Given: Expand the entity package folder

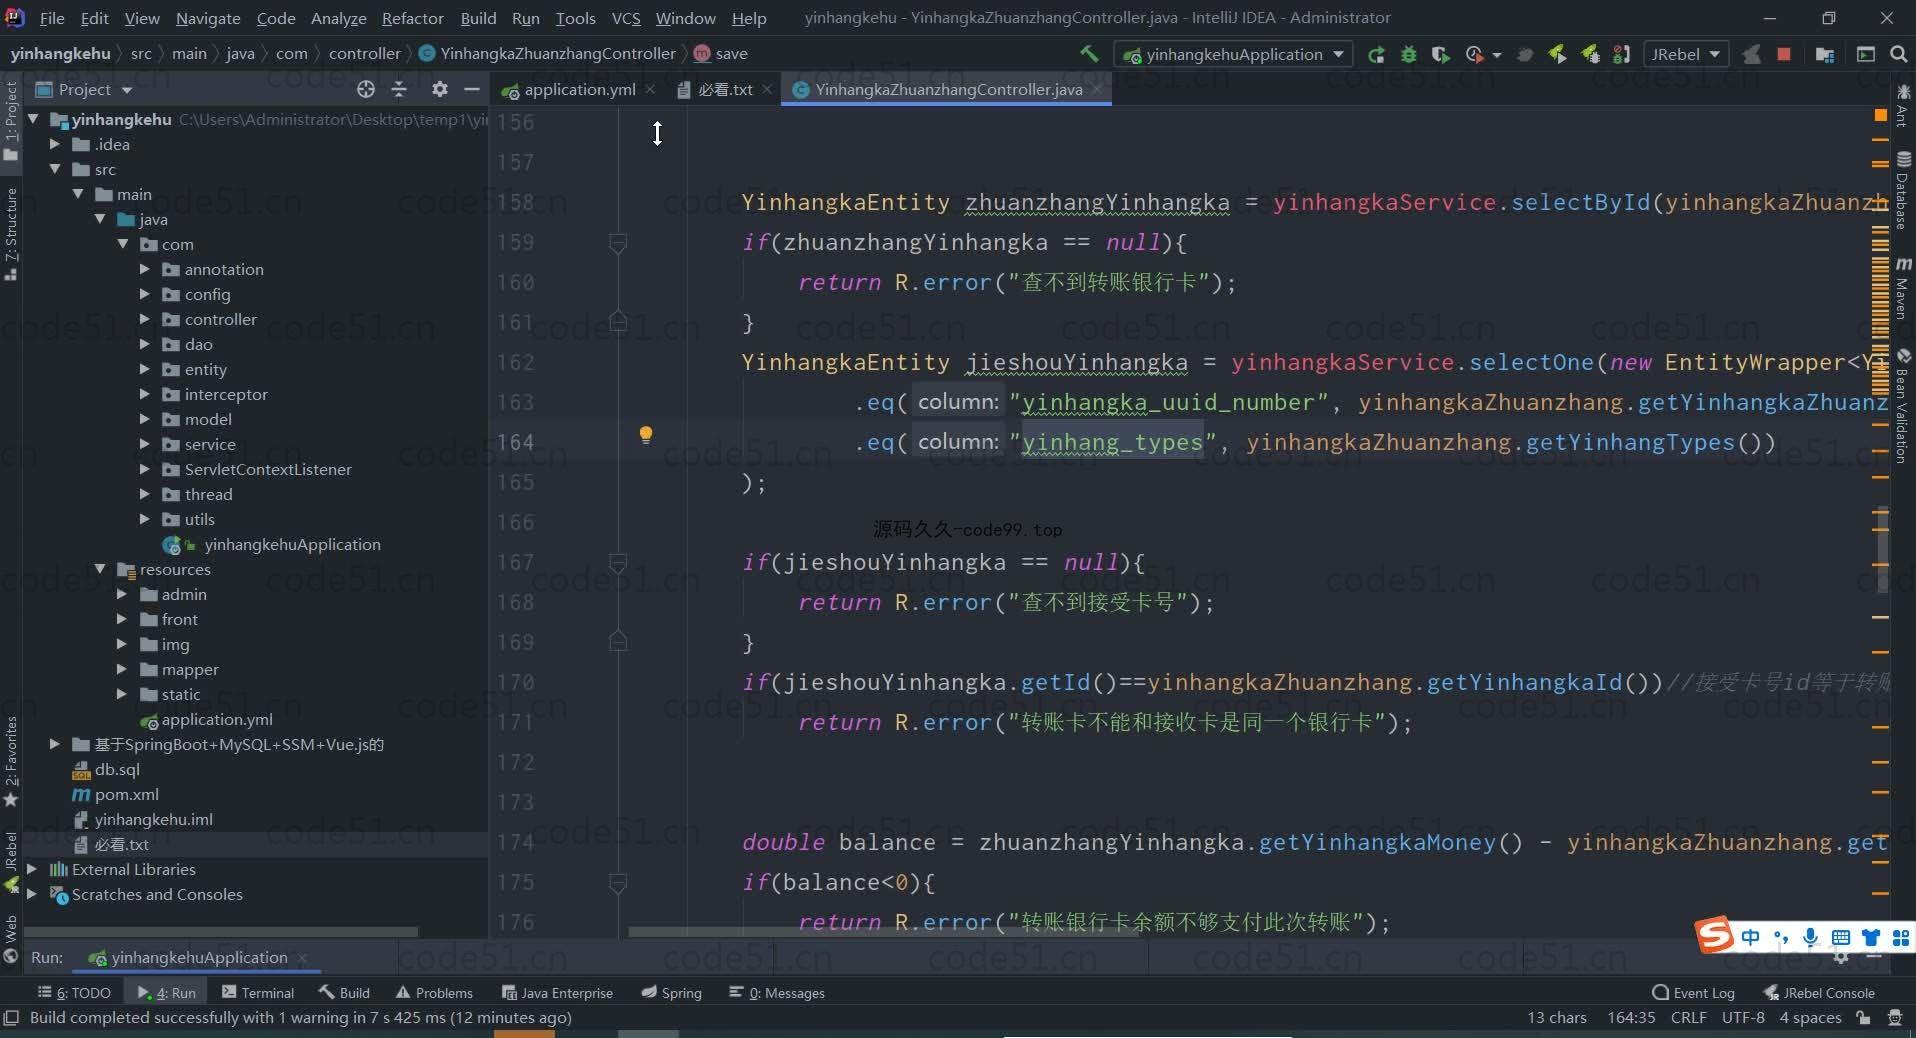Looking at the screenshot, I should tap(144, 369).
